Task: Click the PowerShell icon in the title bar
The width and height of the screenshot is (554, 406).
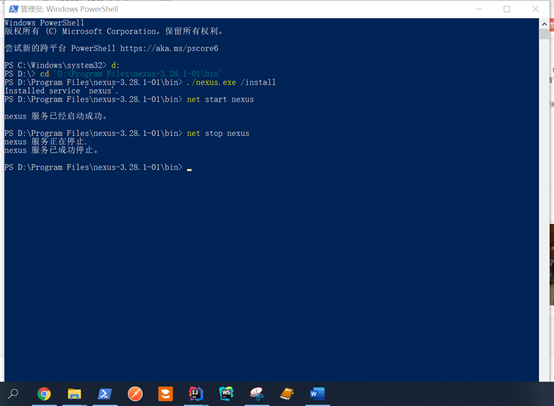Action: [13, 9]
